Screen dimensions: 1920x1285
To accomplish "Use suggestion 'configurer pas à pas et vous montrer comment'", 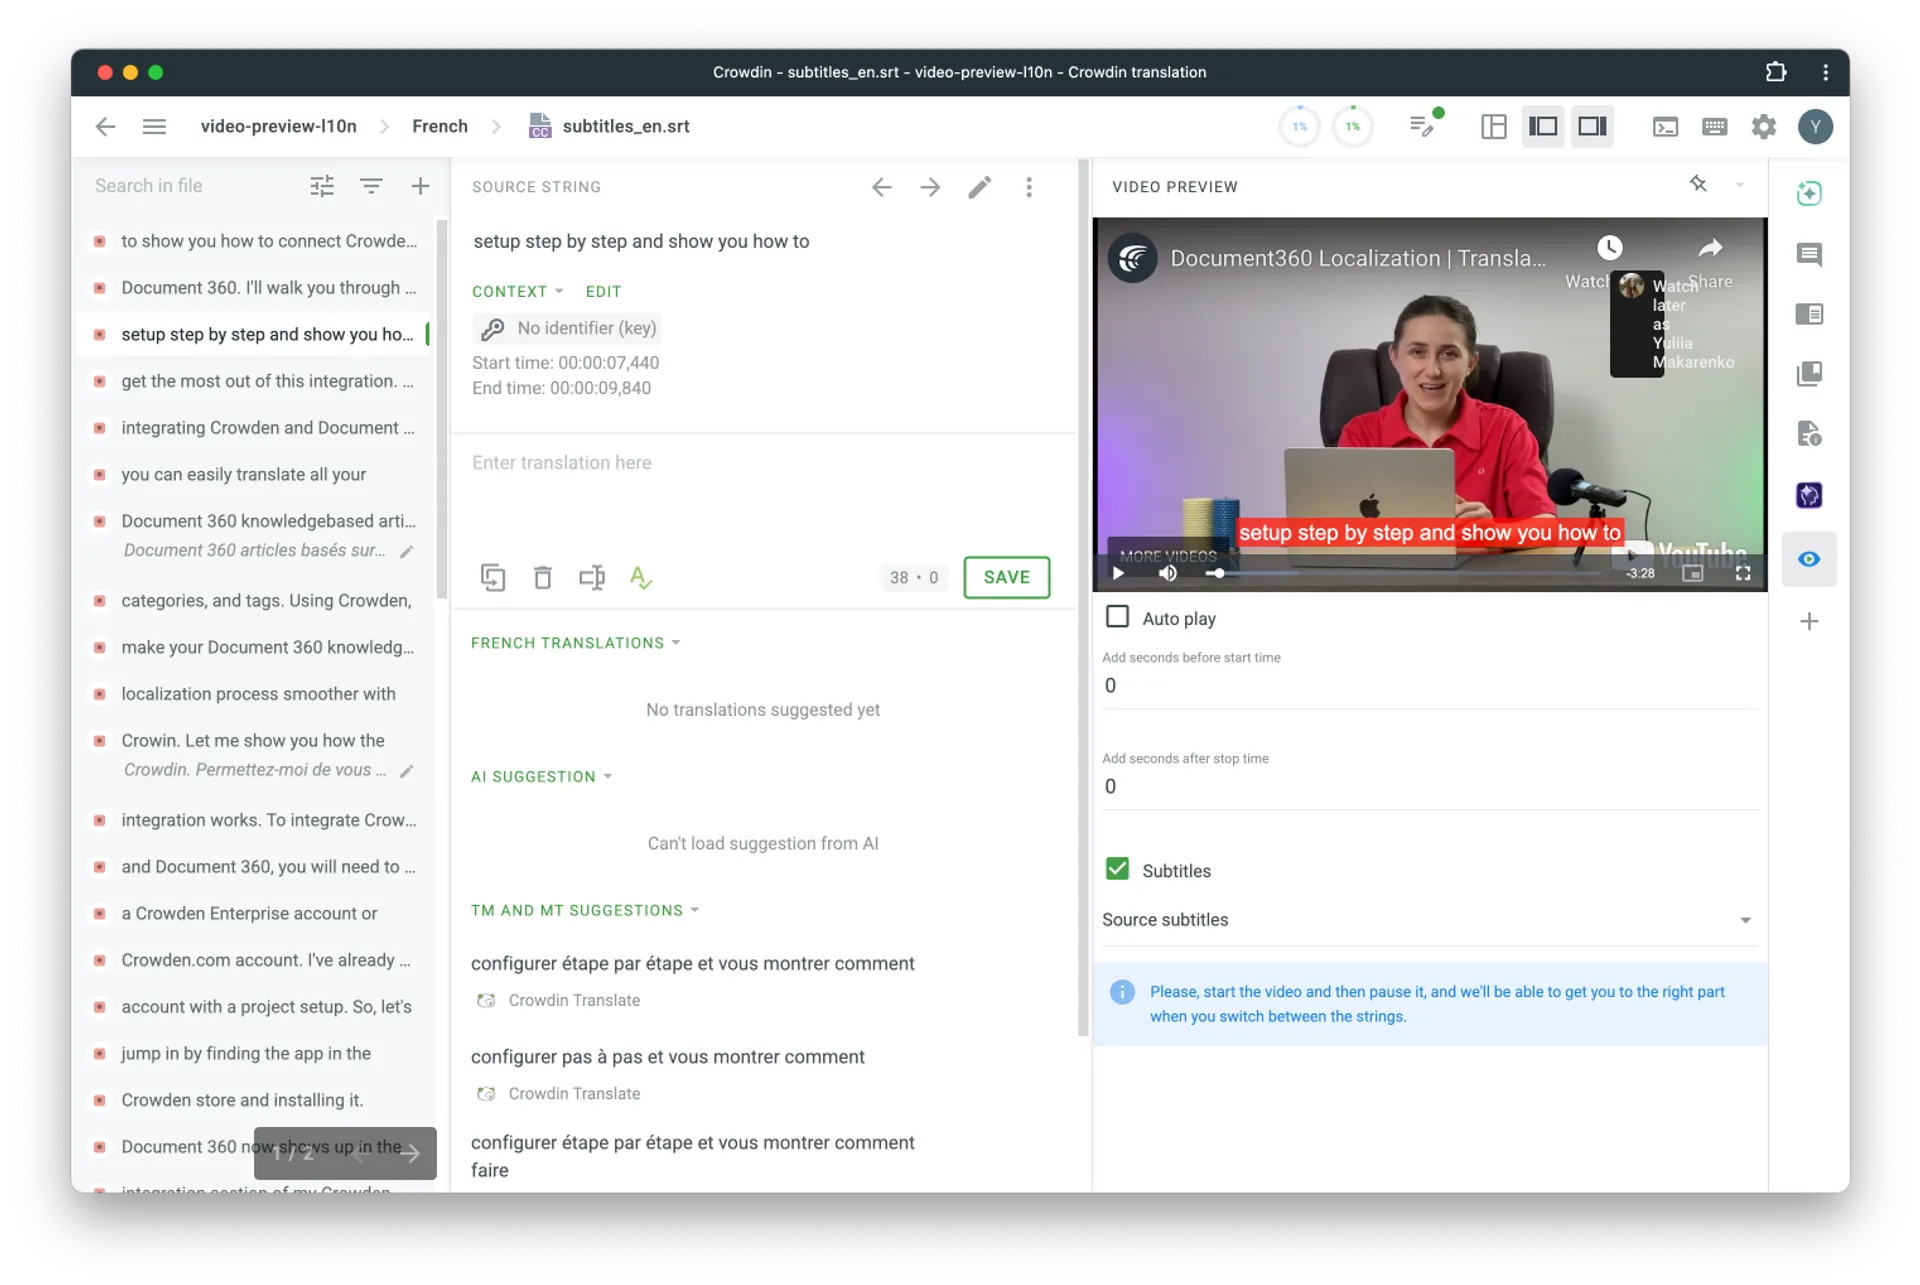I will pyautogui.click(x=667, y=1057).
